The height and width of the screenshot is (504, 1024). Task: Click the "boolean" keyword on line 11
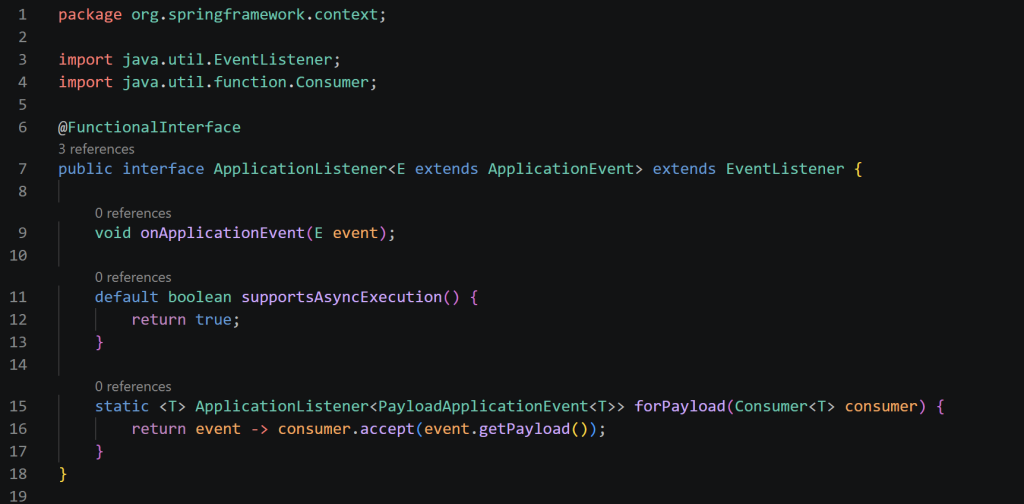200,297
